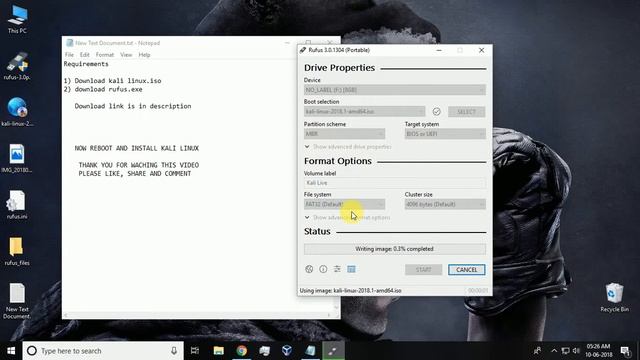Open the Target system dropdown

445,134
